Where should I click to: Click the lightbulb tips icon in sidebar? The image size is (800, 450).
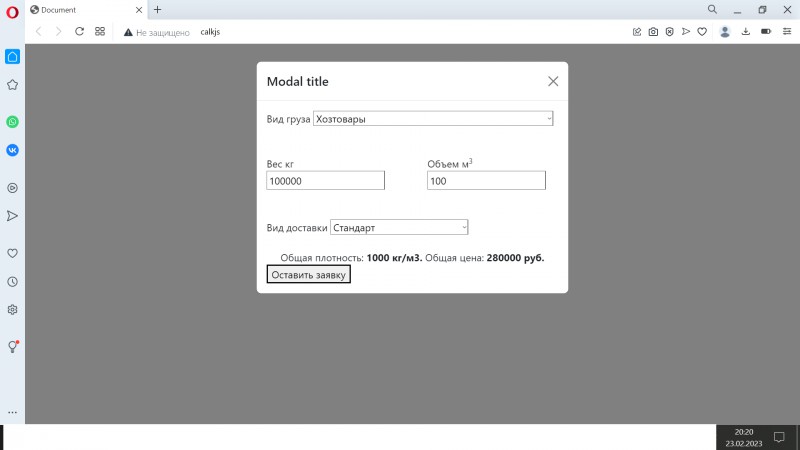(x=12, y=347)
